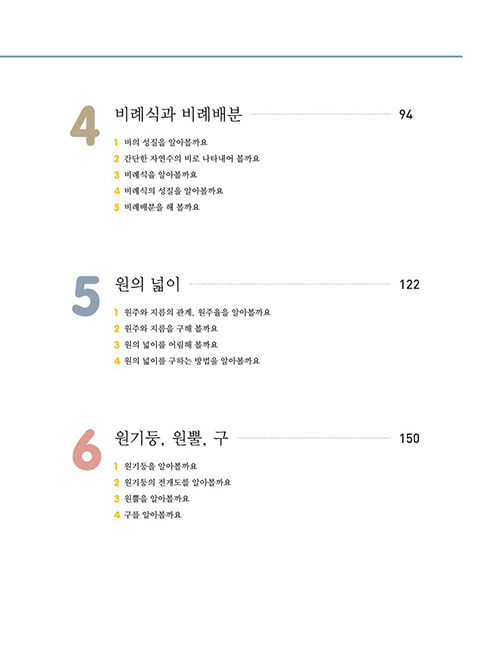Click the large blue chapter number 5
This screenshot has width=500, height=666.
coord(86,296)
